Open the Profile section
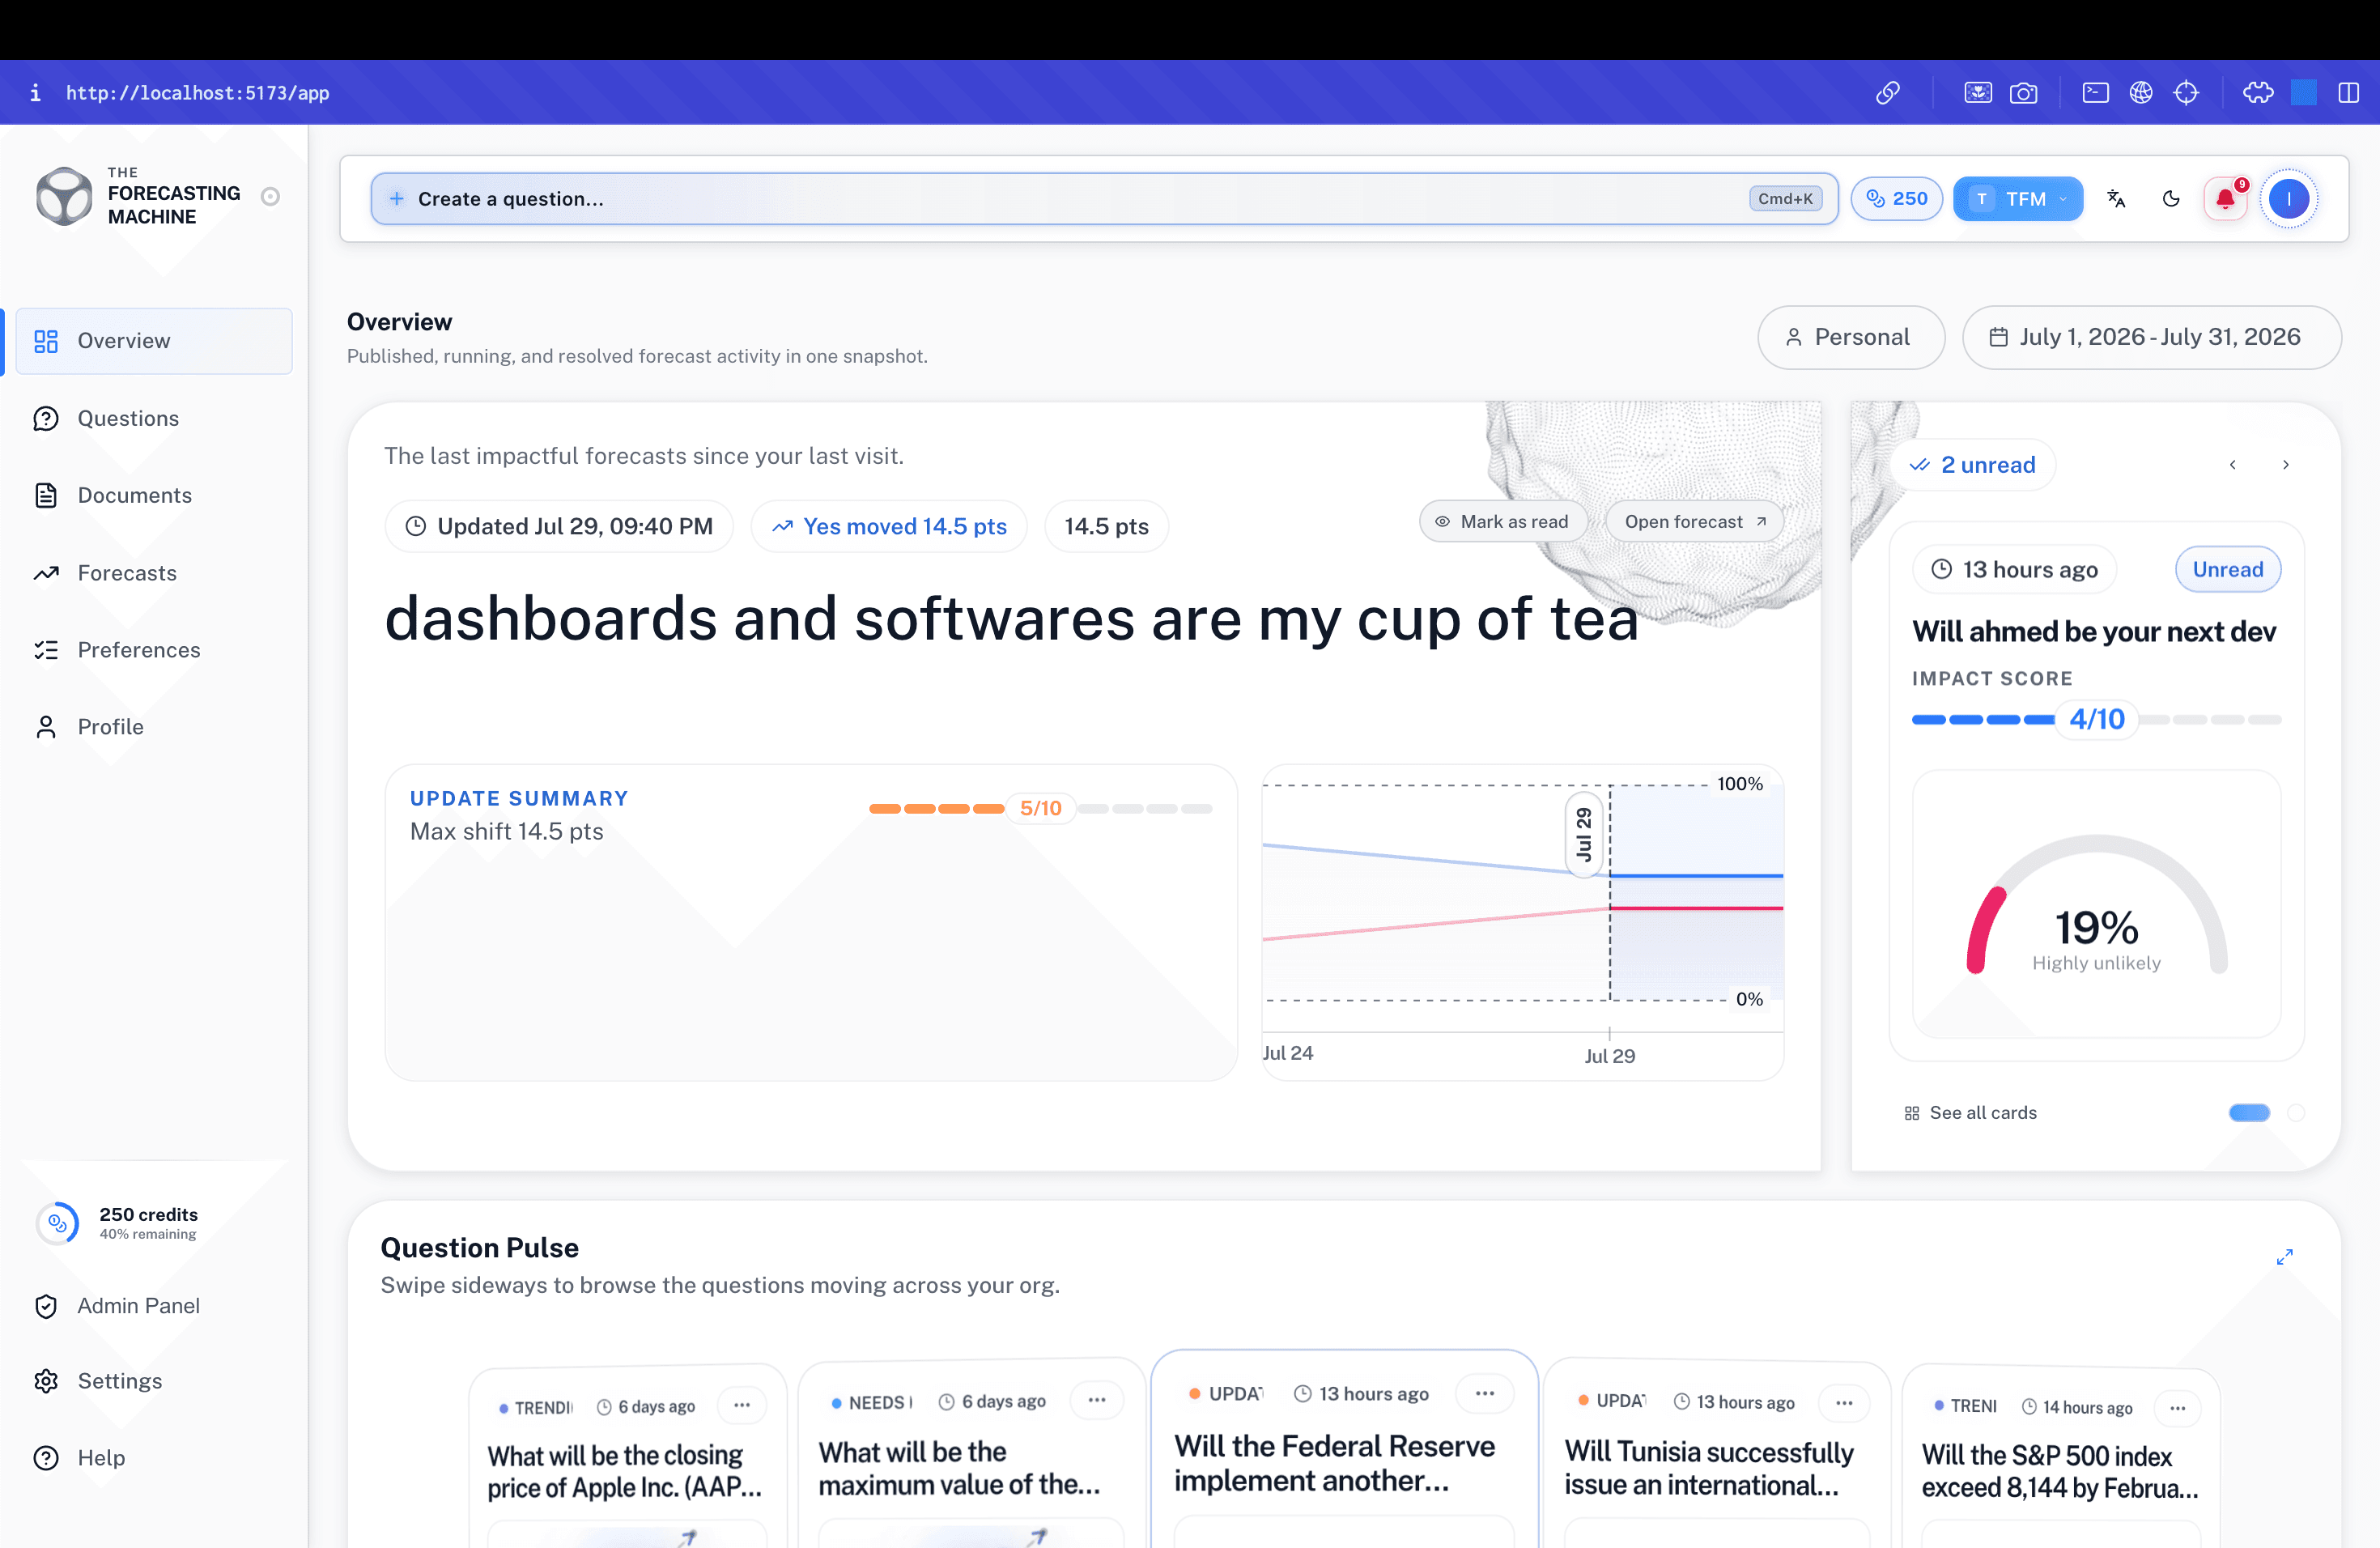Viewport: 2380px width, 1548px height. coord(154,727)
